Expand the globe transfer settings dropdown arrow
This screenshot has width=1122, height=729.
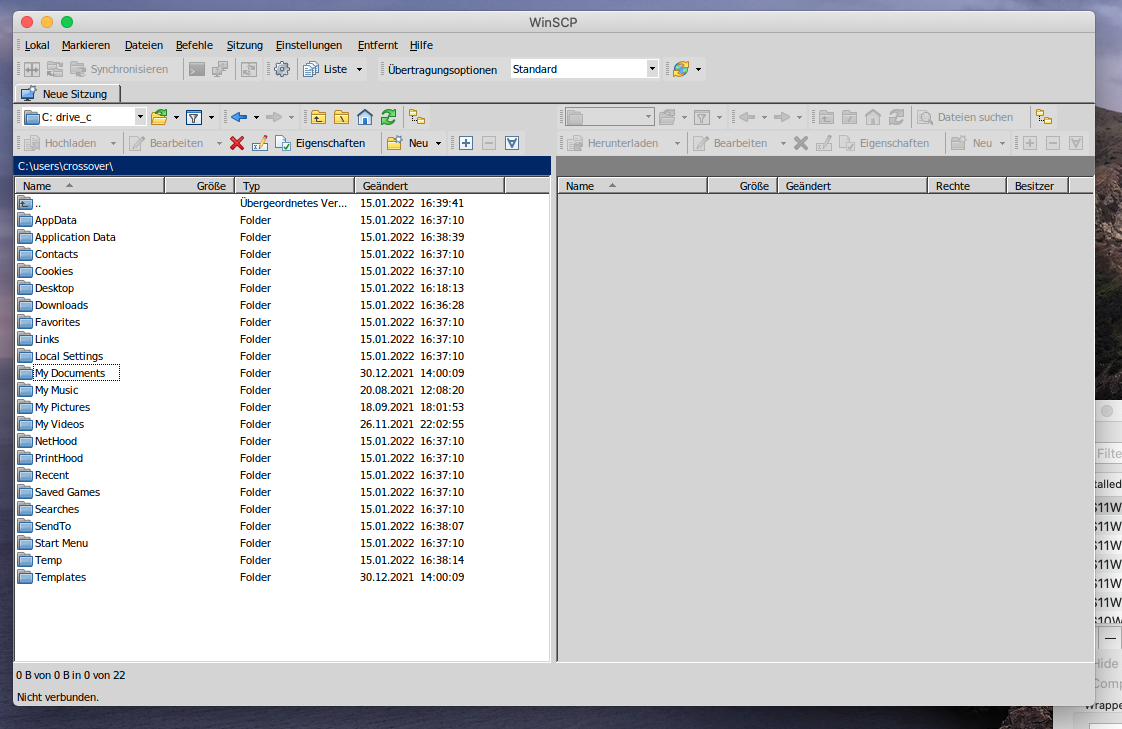pyautogui.click(x=698, y=69)
